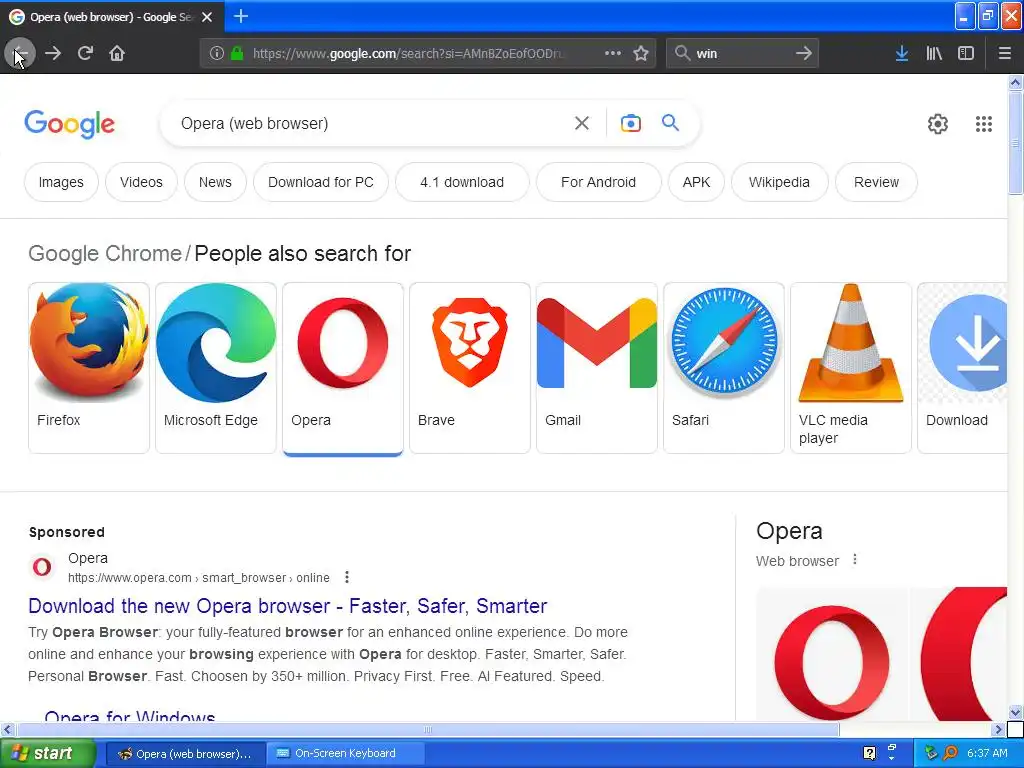Click the vertical scrollbar up arrow
Viewport: 1024px width, 768px height.
[x=1015, y=82]
